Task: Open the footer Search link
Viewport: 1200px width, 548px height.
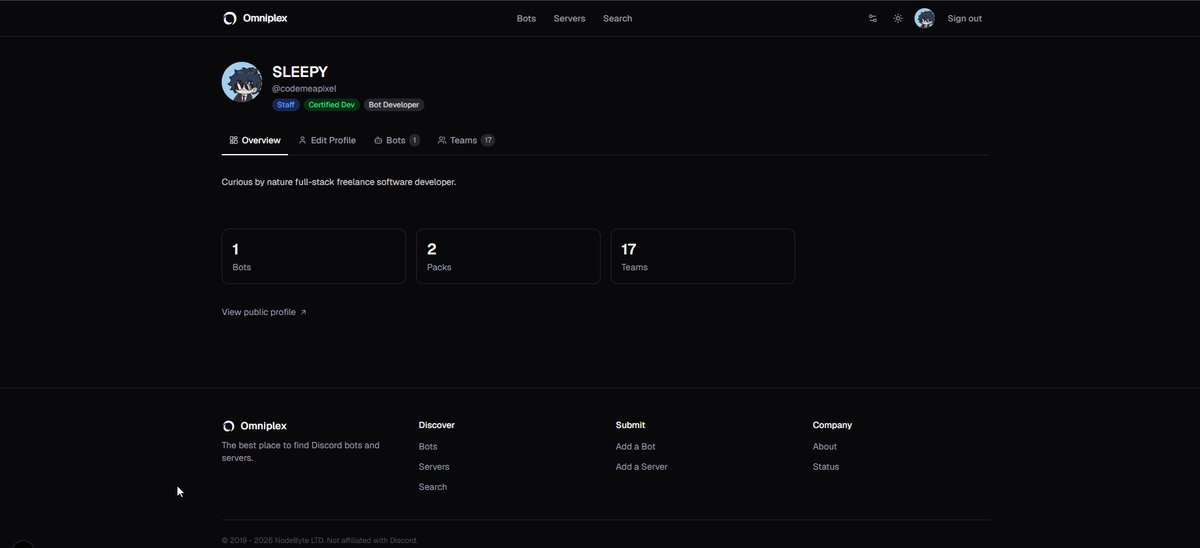Action: (433, 487)
